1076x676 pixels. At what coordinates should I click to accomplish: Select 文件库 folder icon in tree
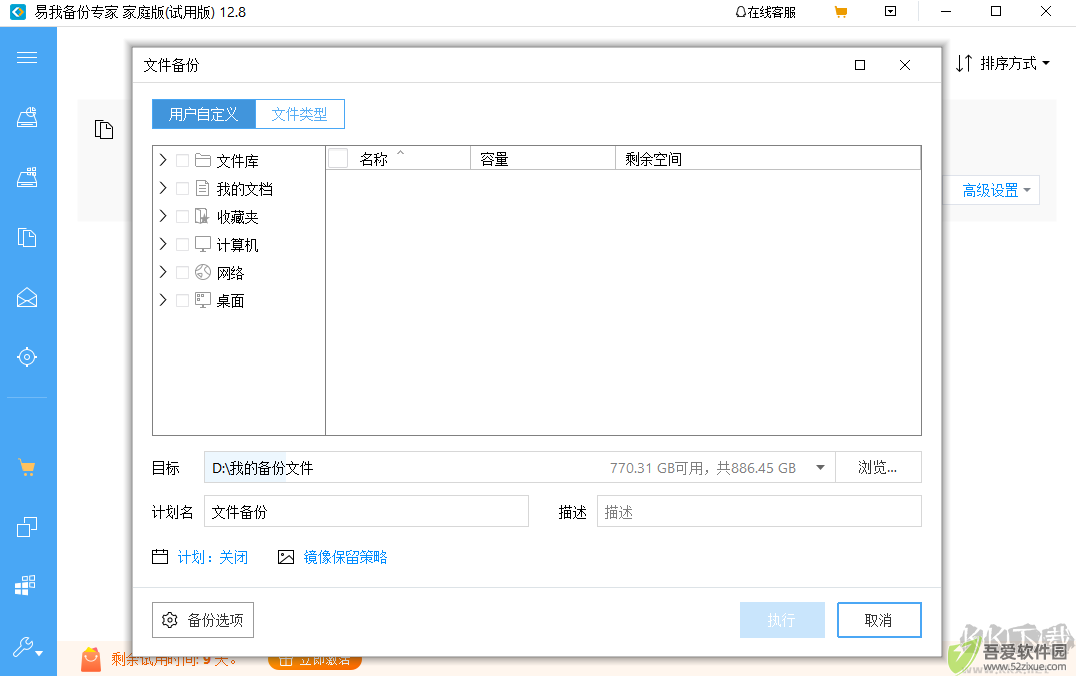(202, 160)
